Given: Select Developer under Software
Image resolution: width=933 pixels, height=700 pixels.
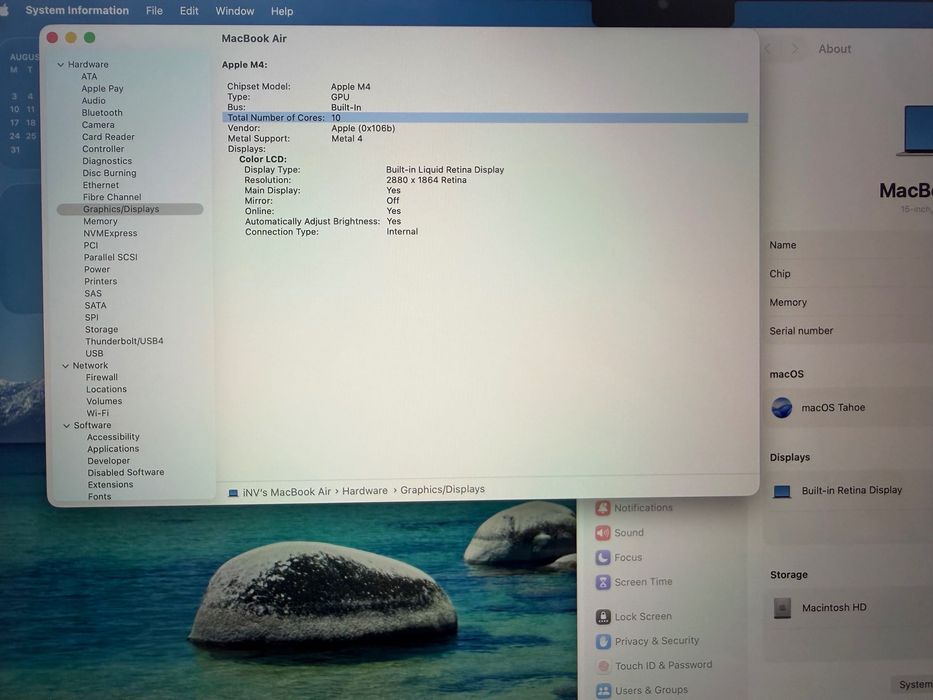Looking at the screenshot, I should coord(108,460).
